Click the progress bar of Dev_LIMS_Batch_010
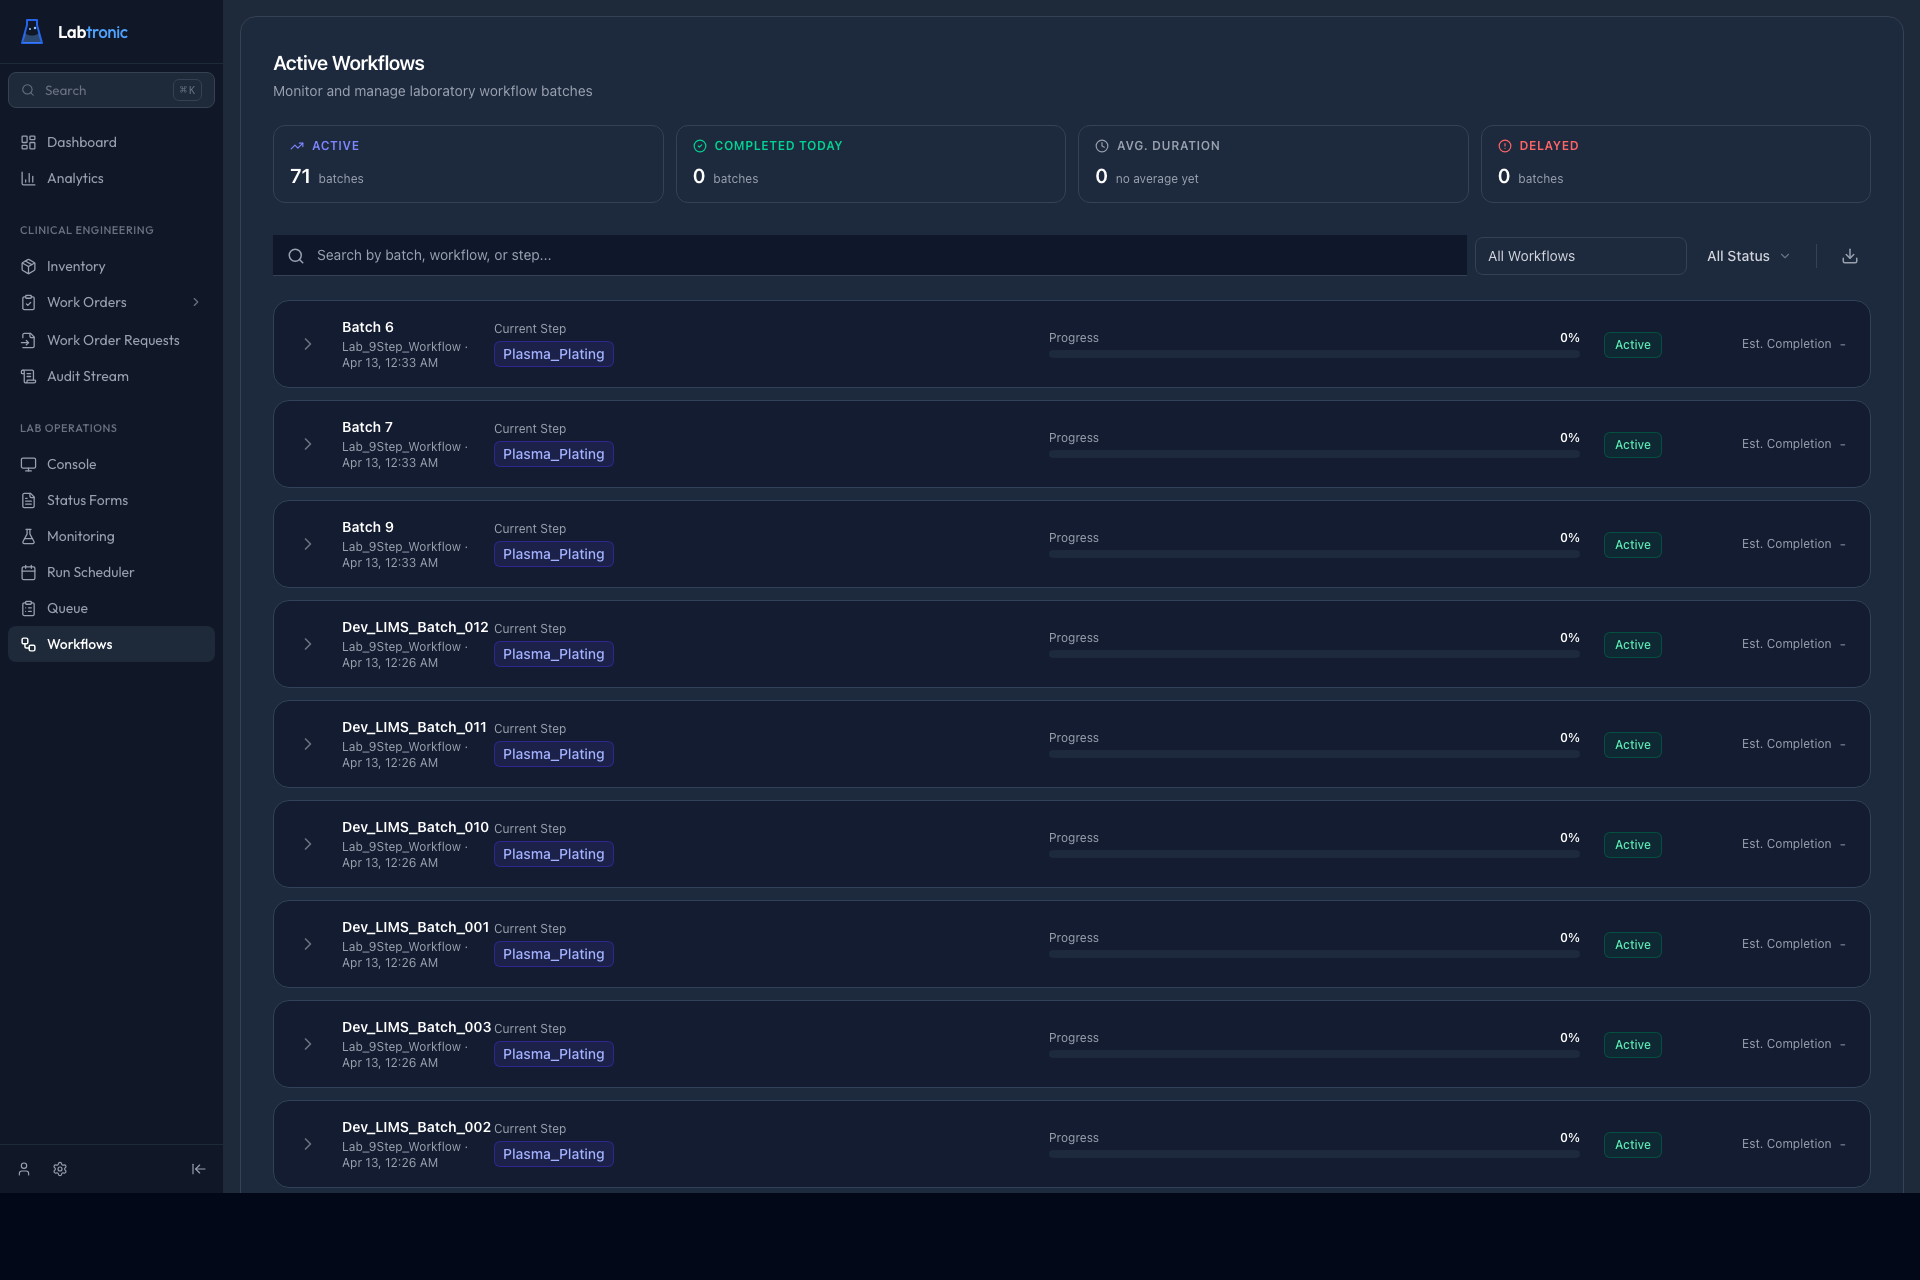 point(1313,855)
